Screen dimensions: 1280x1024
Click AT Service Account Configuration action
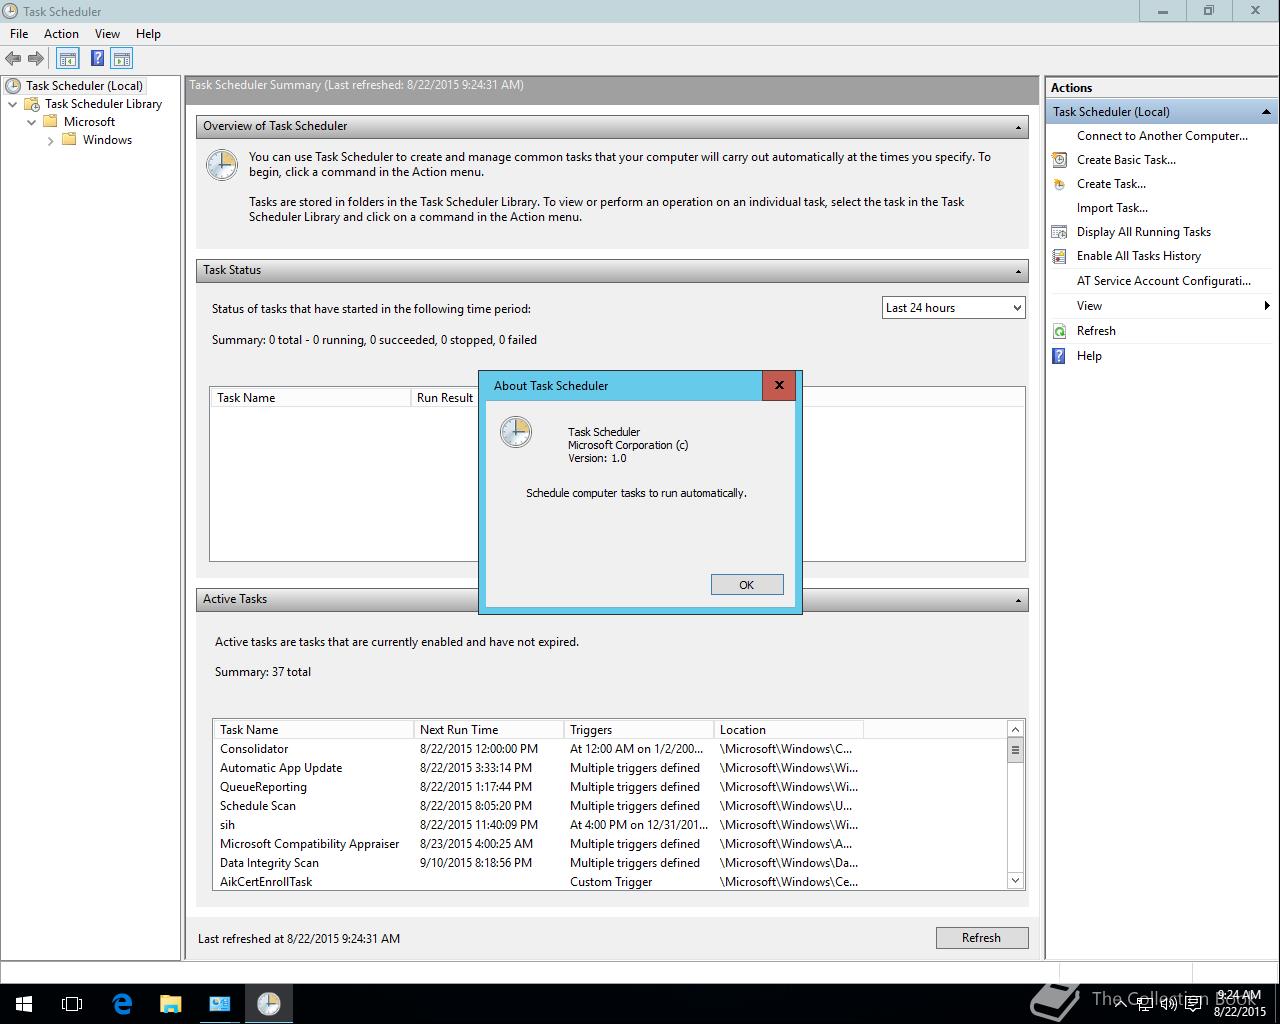1164,281
